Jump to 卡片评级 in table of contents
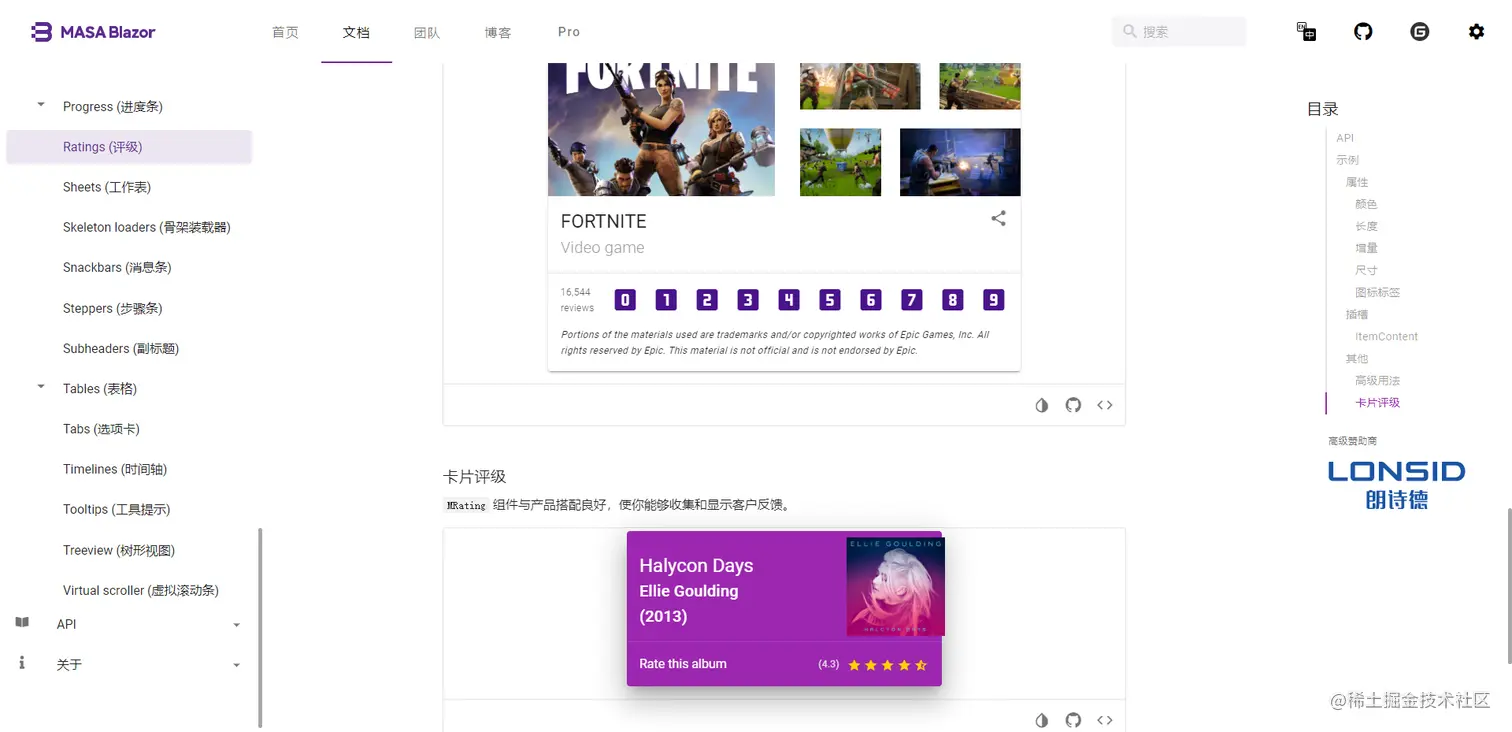1512x732 pixels. coord(1377,402)
